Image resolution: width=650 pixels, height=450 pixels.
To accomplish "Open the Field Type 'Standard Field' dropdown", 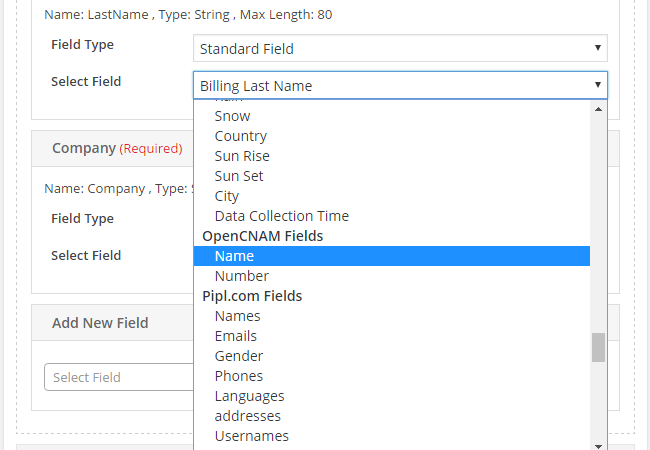I will (x=399, y=48).
